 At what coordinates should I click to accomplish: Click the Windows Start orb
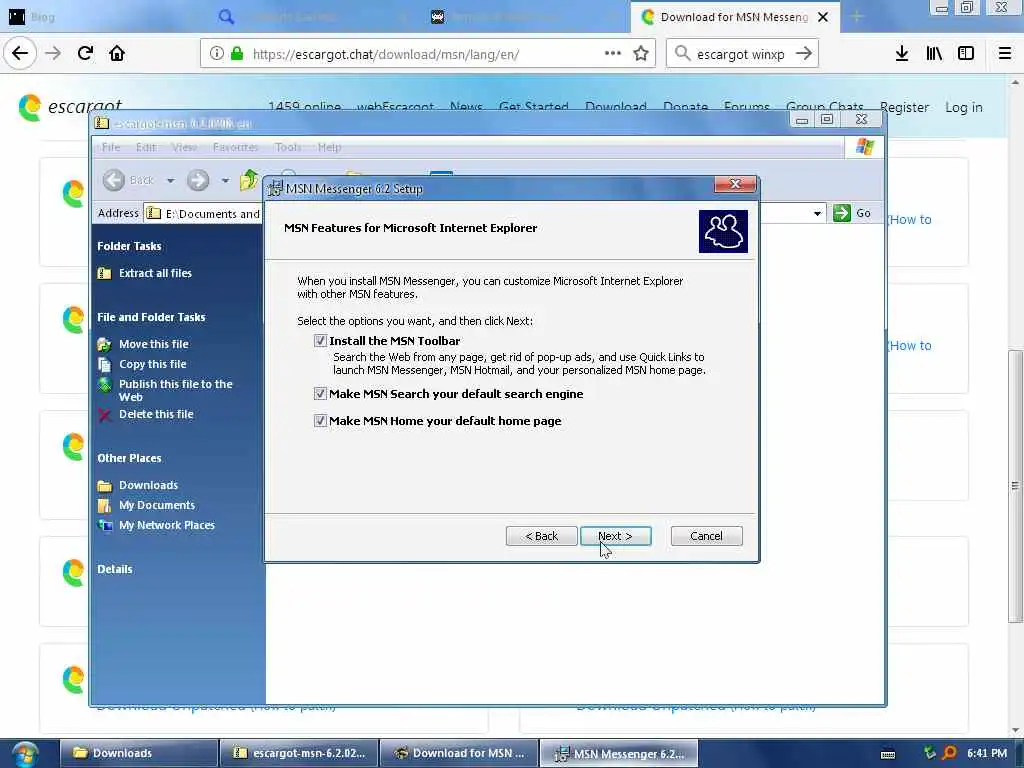pyautogui.click(x=25, y=754)
